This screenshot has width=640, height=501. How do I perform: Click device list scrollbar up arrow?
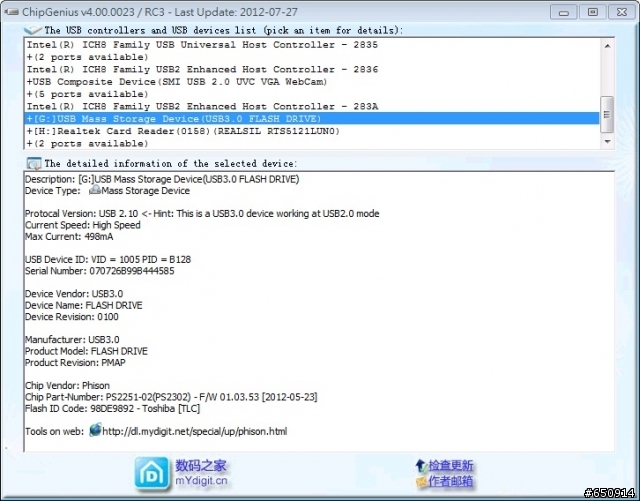[x=607, y=46]
